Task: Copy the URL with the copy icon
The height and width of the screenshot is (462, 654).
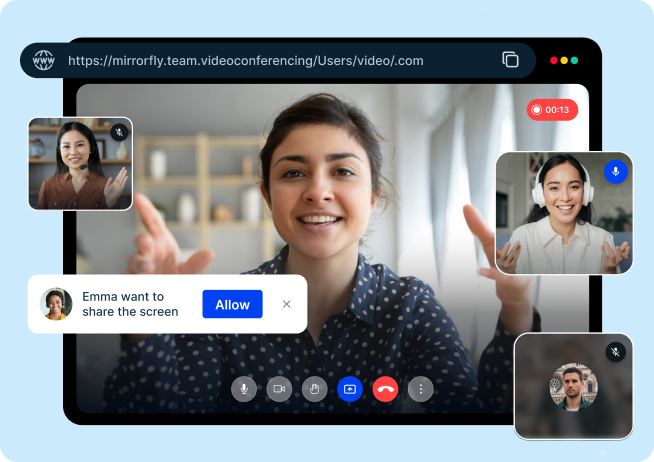Action: tap(510, 60)
